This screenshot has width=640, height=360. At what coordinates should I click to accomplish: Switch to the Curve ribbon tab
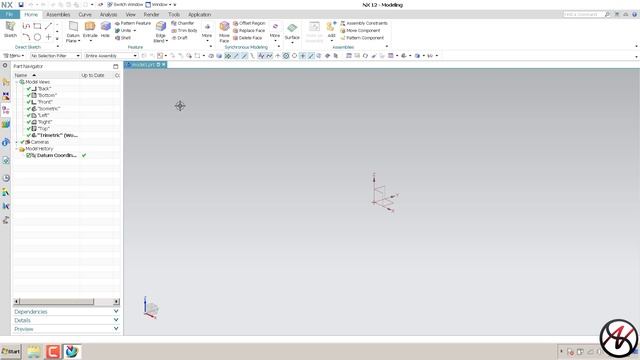pos(85,14)
